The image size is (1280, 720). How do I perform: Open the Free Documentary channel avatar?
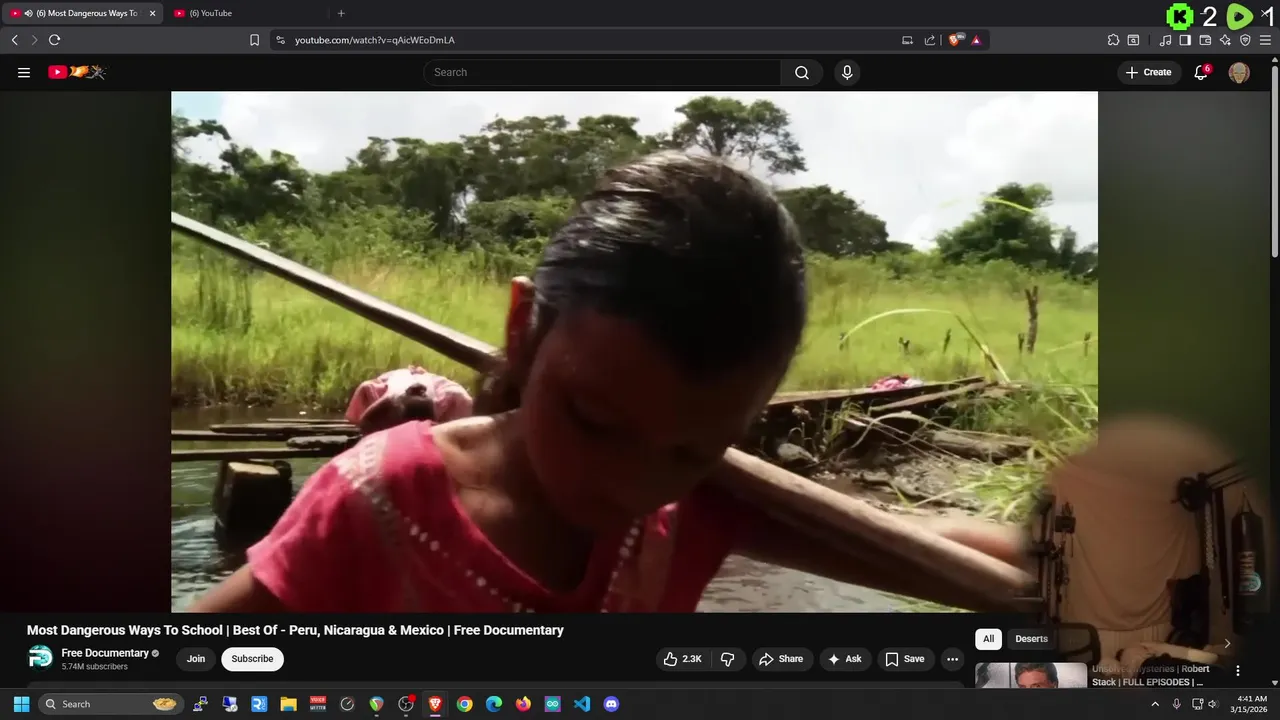40,658
